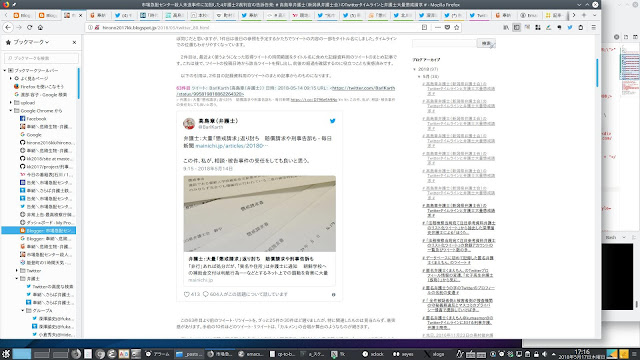
Task: Open the Firefox hamburger menu
Action: coord(593,27)
